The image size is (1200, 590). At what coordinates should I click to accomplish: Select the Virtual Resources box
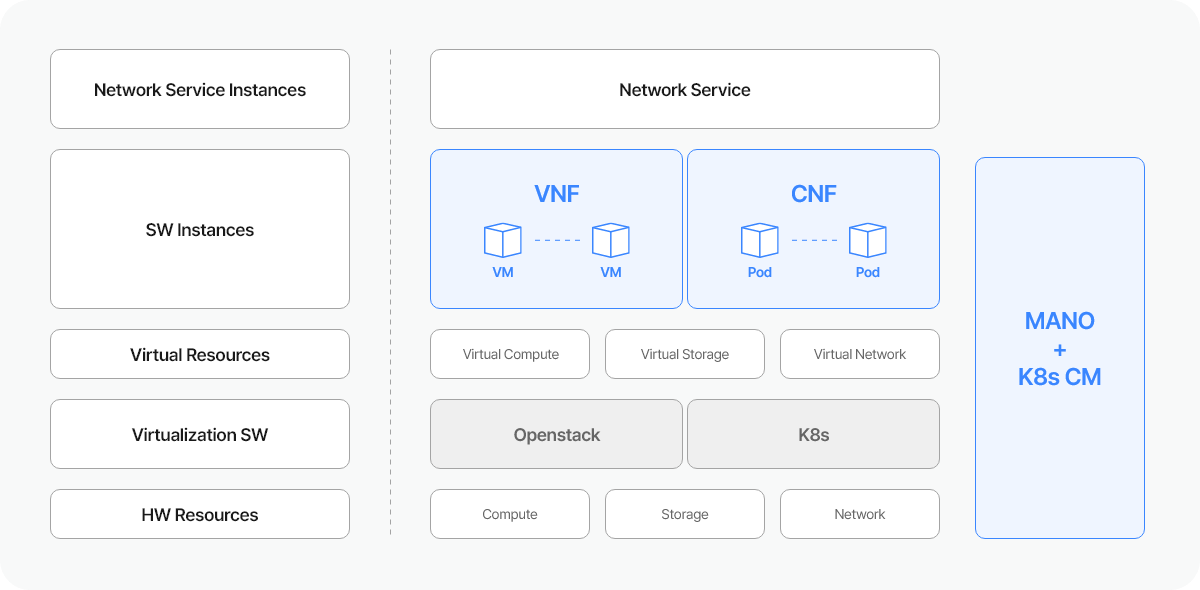click(x=200, y=354)
